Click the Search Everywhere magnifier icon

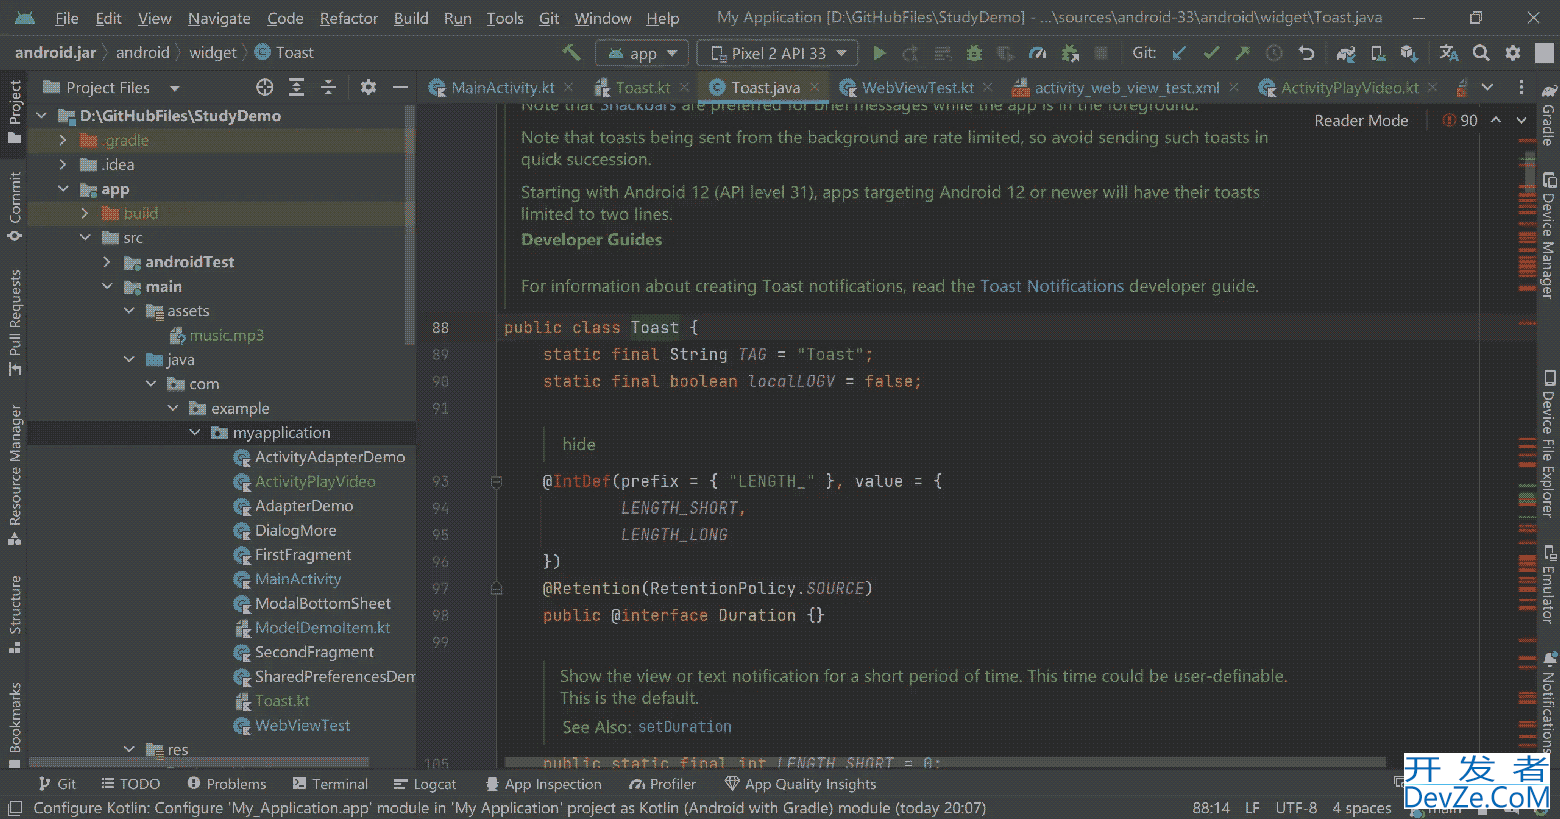pos(1481,53)
